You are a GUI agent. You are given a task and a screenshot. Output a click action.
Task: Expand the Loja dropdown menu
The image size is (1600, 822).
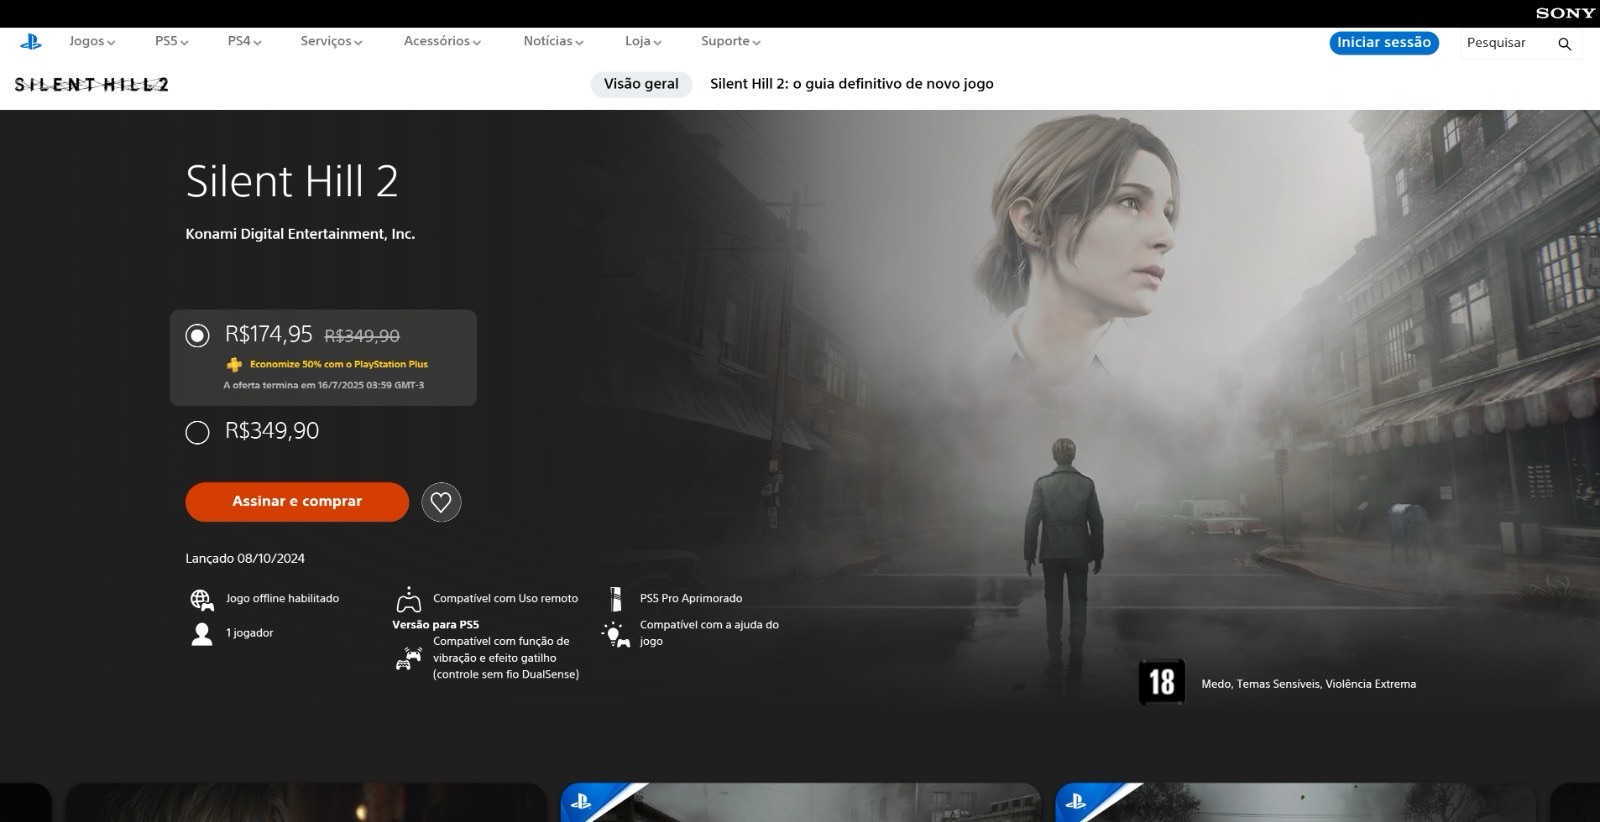pos(643,41)
